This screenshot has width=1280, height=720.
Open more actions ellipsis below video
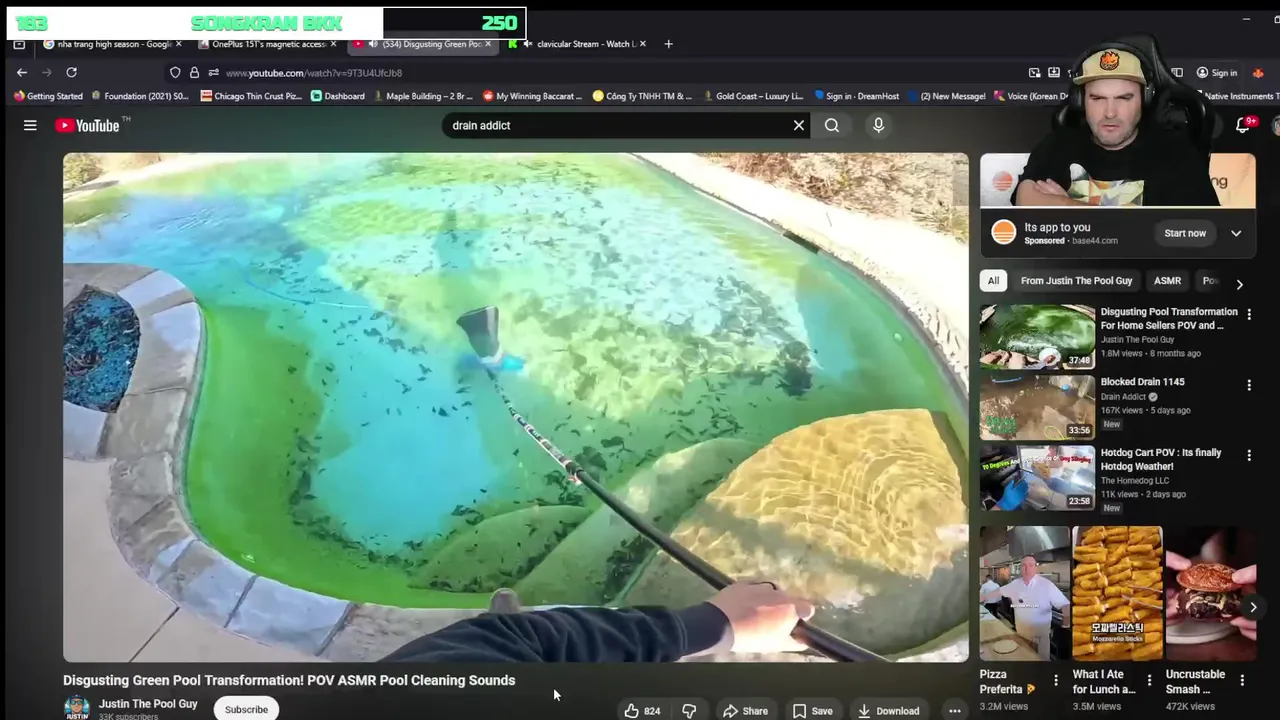click(x=955, y=710)
